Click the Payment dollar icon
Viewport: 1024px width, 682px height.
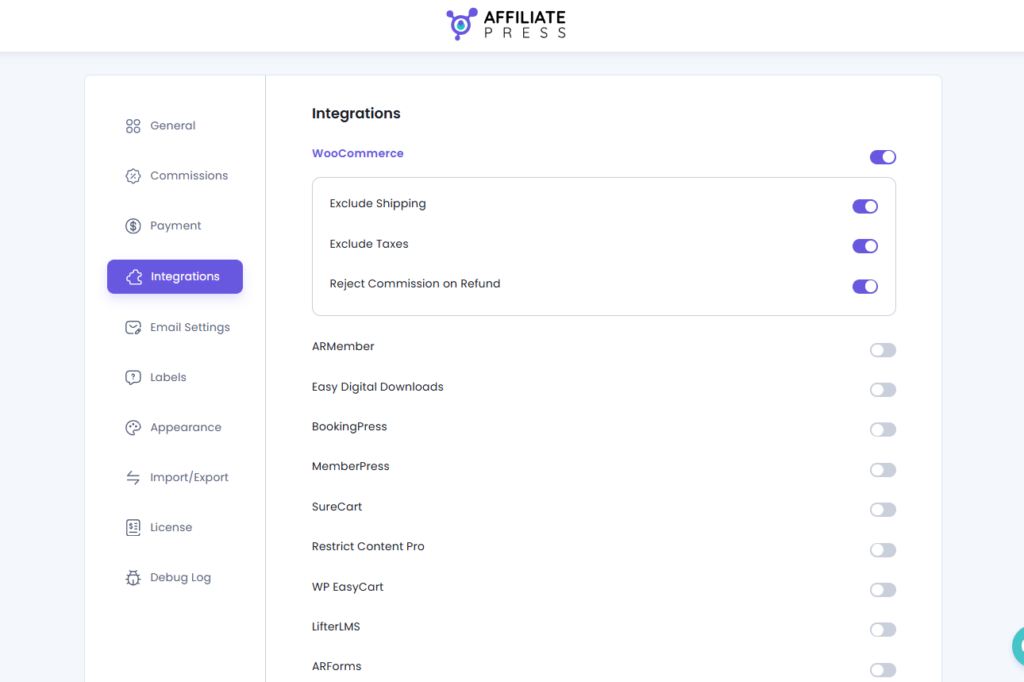pos(133,226)
